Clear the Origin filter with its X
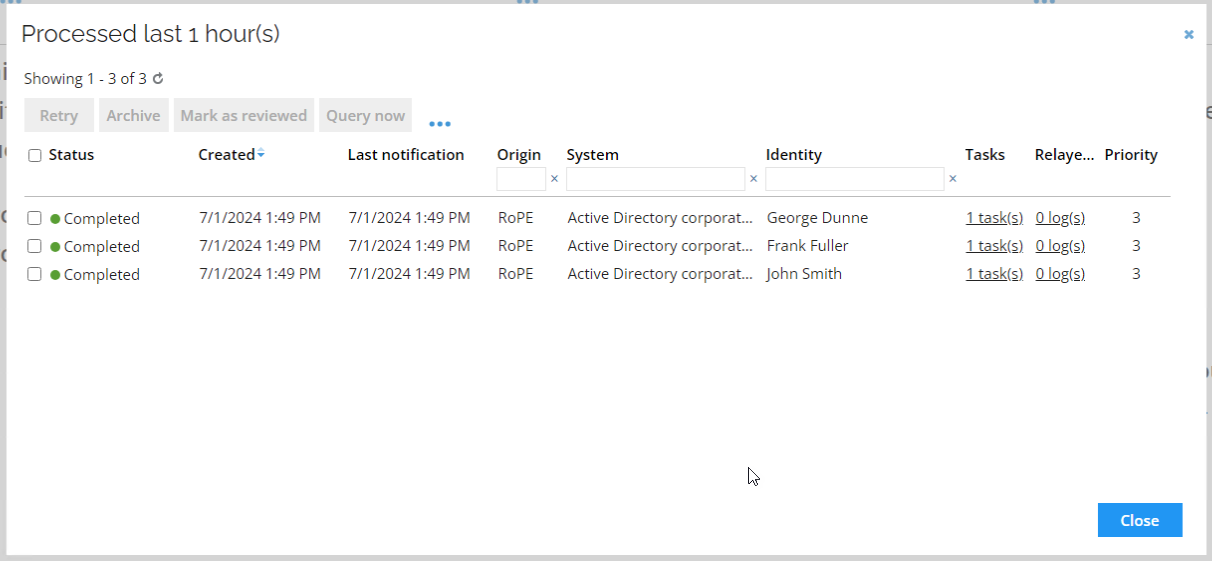 click(554, 179)
